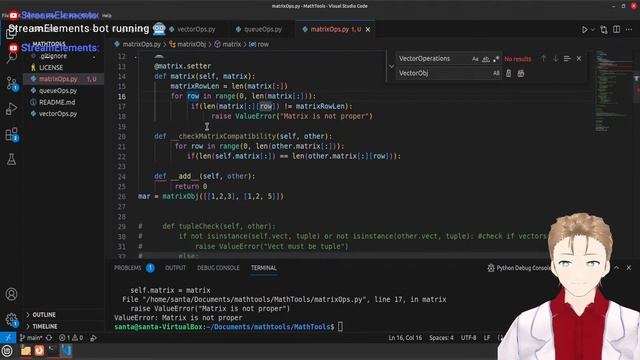Run the Python file with play button
The height and width of the screenshot is (360, 640).
click(584, 29)
